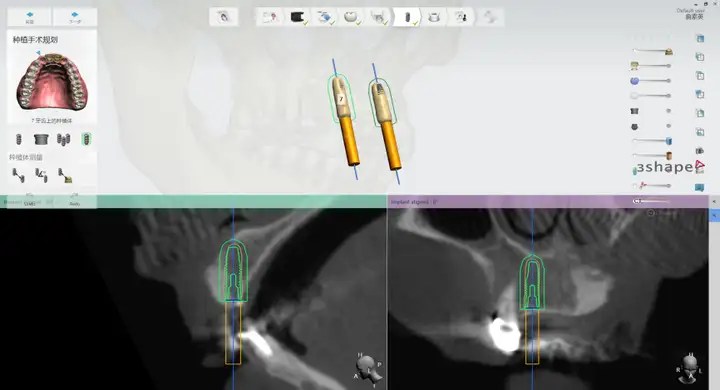Click the head orientation icon in right slice
720x390 pixels.
pos(689,368)
